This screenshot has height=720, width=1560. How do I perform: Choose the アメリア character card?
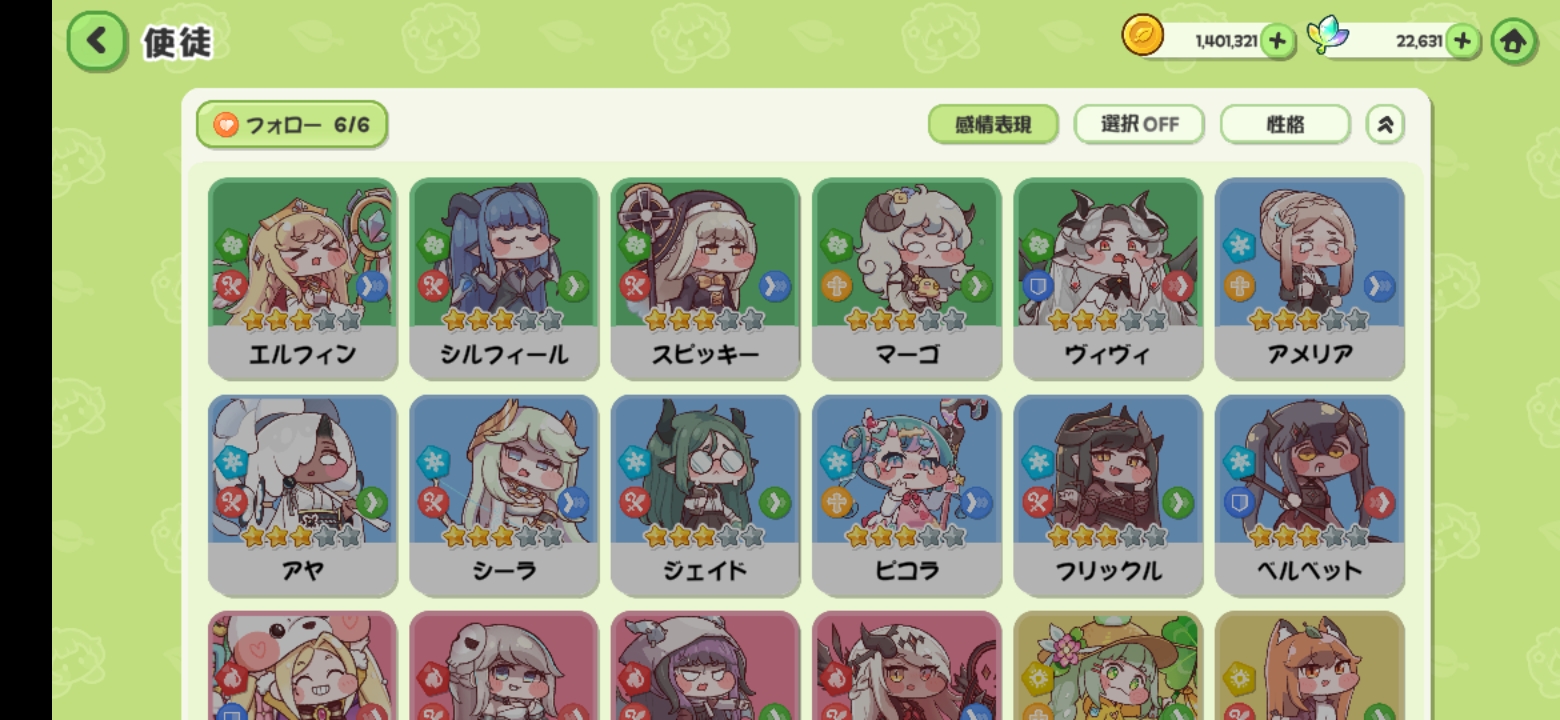click(x=1310, y=279)
